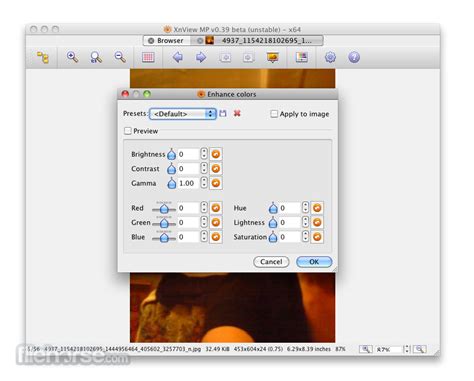Click the Brightness value input field

tap(188, 154)
